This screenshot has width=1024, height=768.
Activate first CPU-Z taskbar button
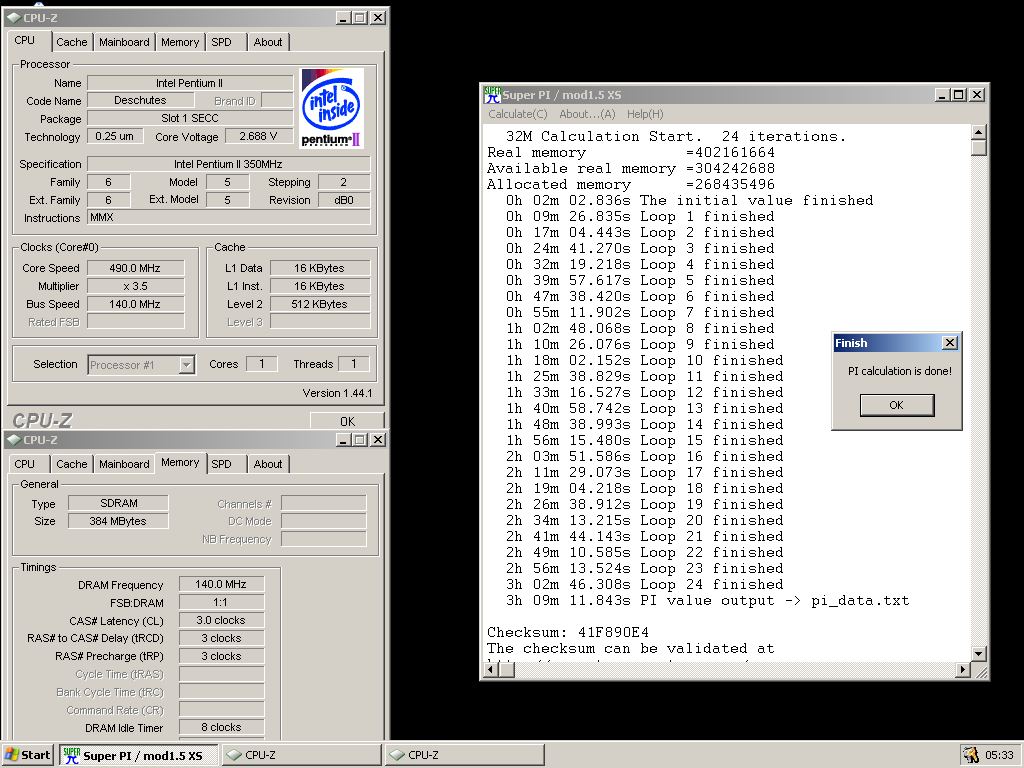302,755
